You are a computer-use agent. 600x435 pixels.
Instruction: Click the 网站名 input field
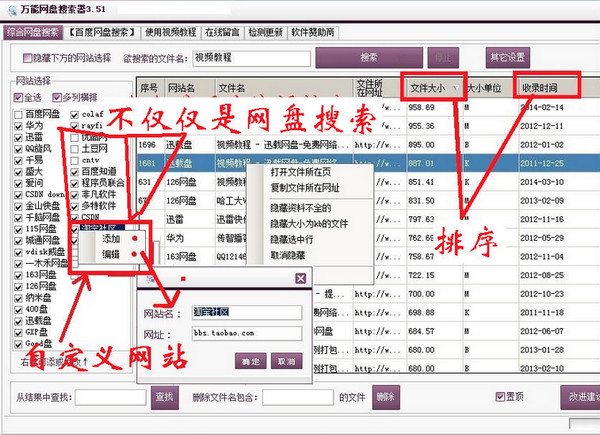[x=247, y=312]
